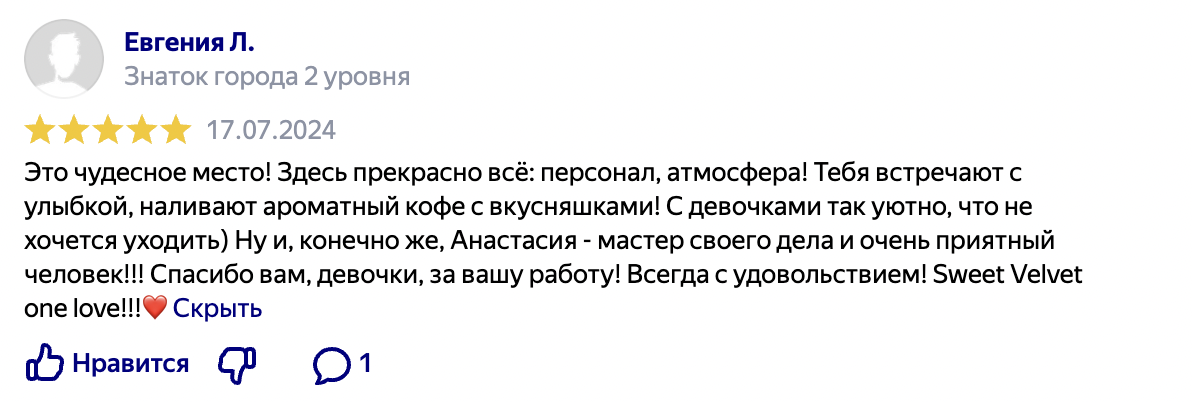1192x402 pixels.
Task: Click the review date 17.07.2024
Action: point(271,131)
